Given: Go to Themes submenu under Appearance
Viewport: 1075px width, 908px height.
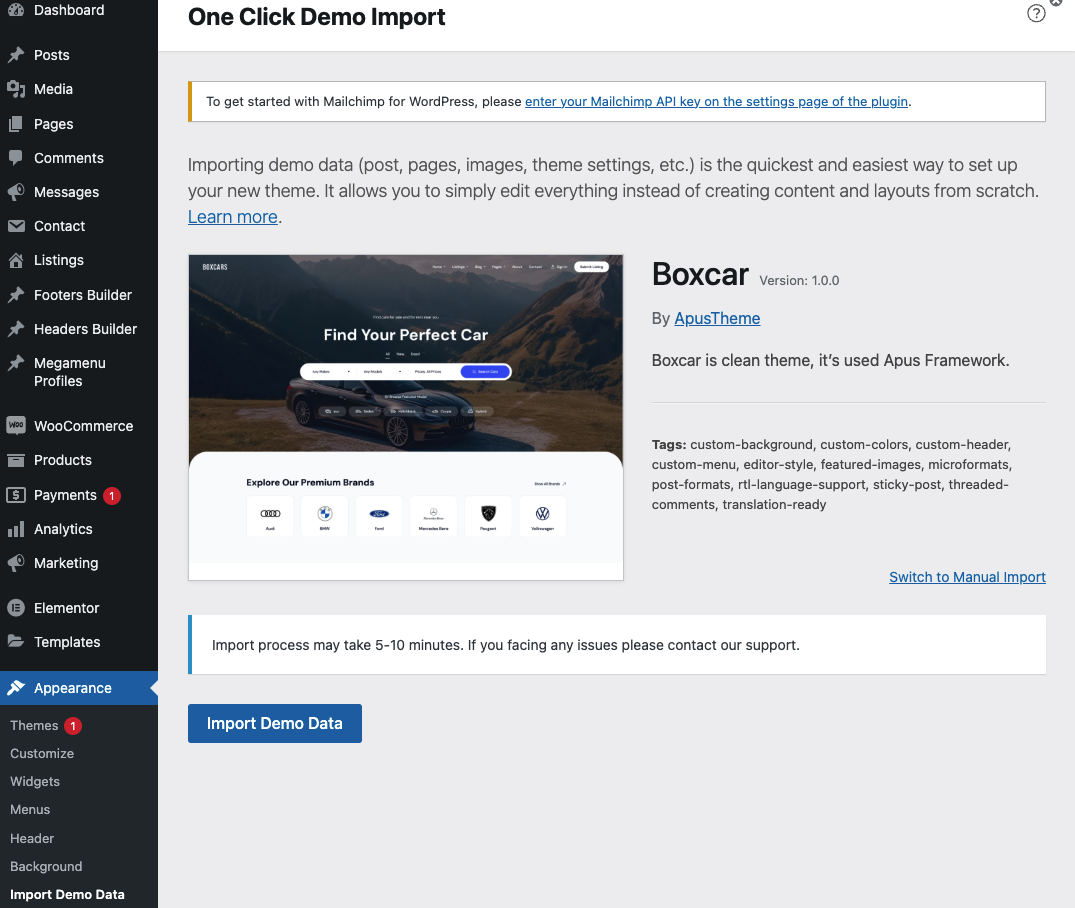Looking at the screenshot, I should [x=34, y=725].
